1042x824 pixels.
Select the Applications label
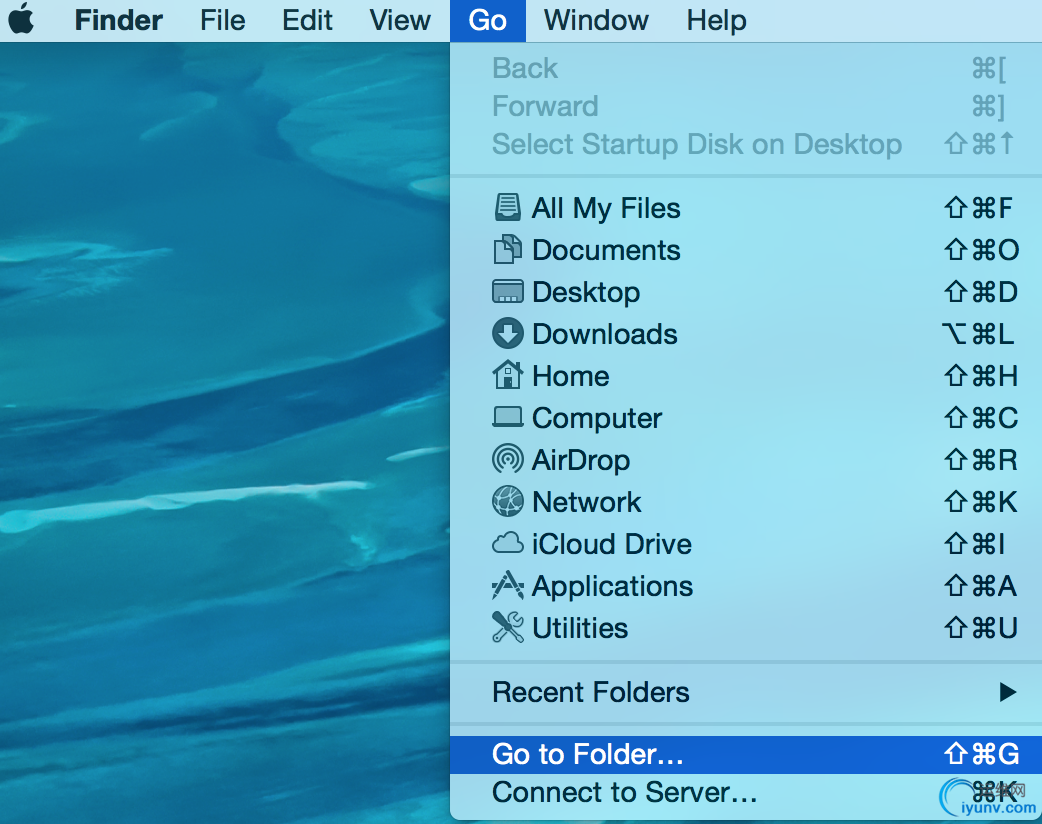coord(613,587)
